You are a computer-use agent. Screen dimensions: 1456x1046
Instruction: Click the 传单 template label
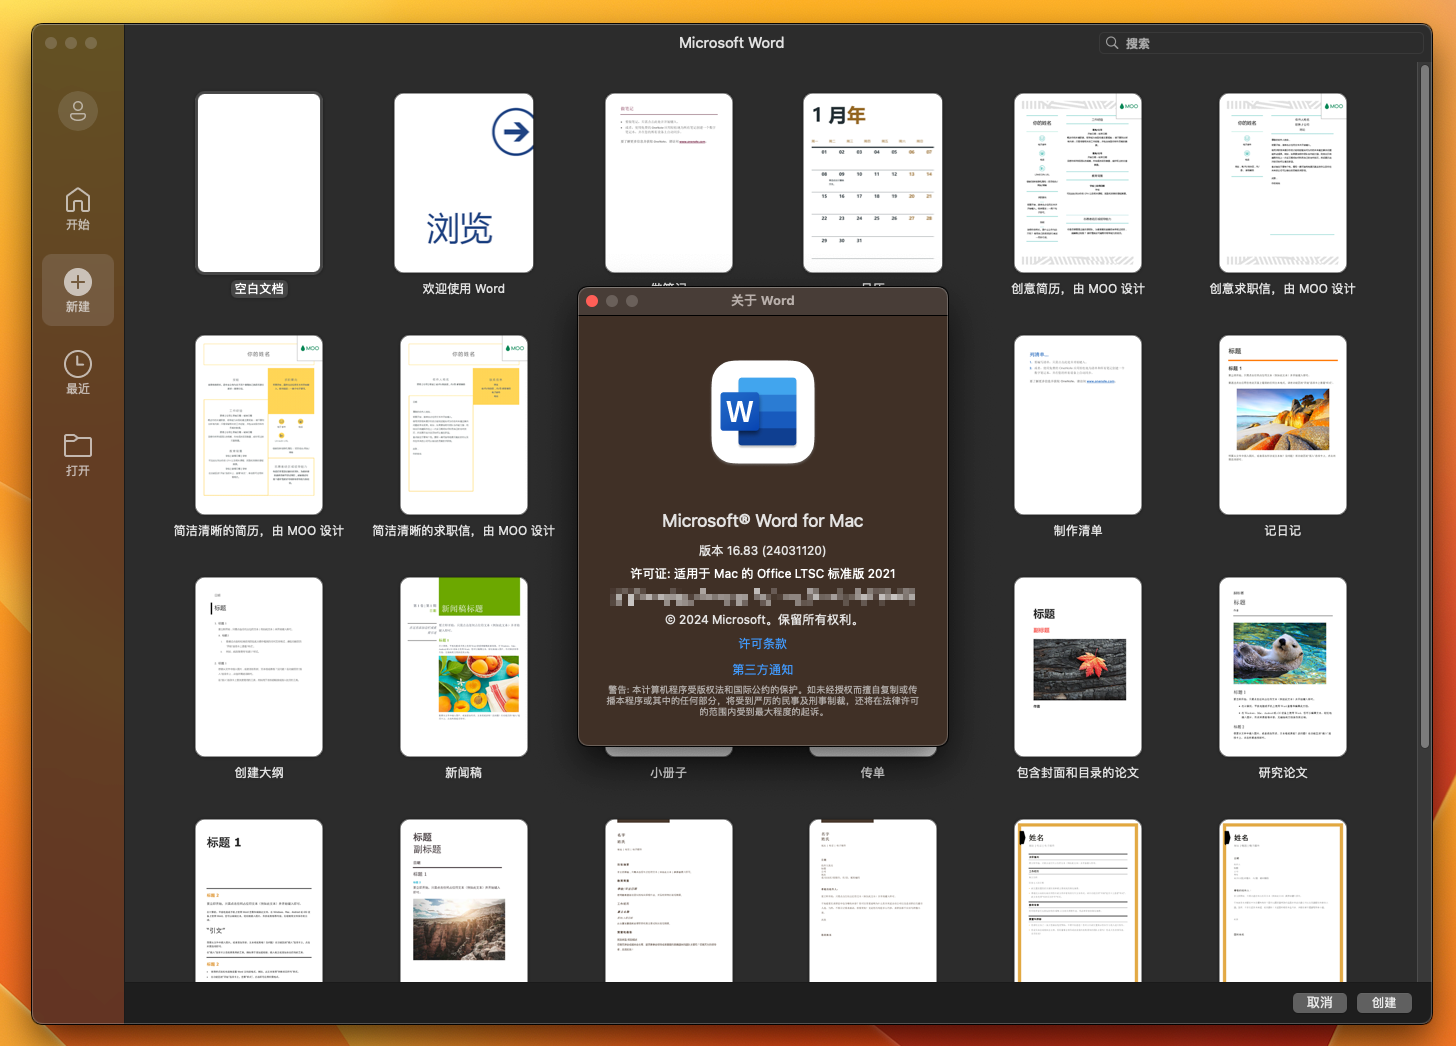click(873, 773)
